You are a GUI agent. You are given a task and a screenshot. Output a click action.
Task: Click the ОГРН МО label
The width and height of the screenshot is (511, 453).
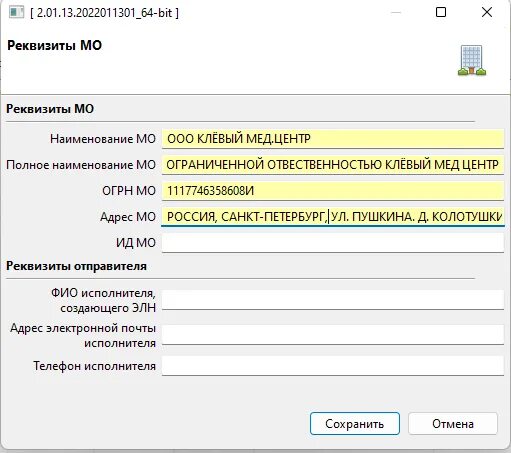(129, 191)
